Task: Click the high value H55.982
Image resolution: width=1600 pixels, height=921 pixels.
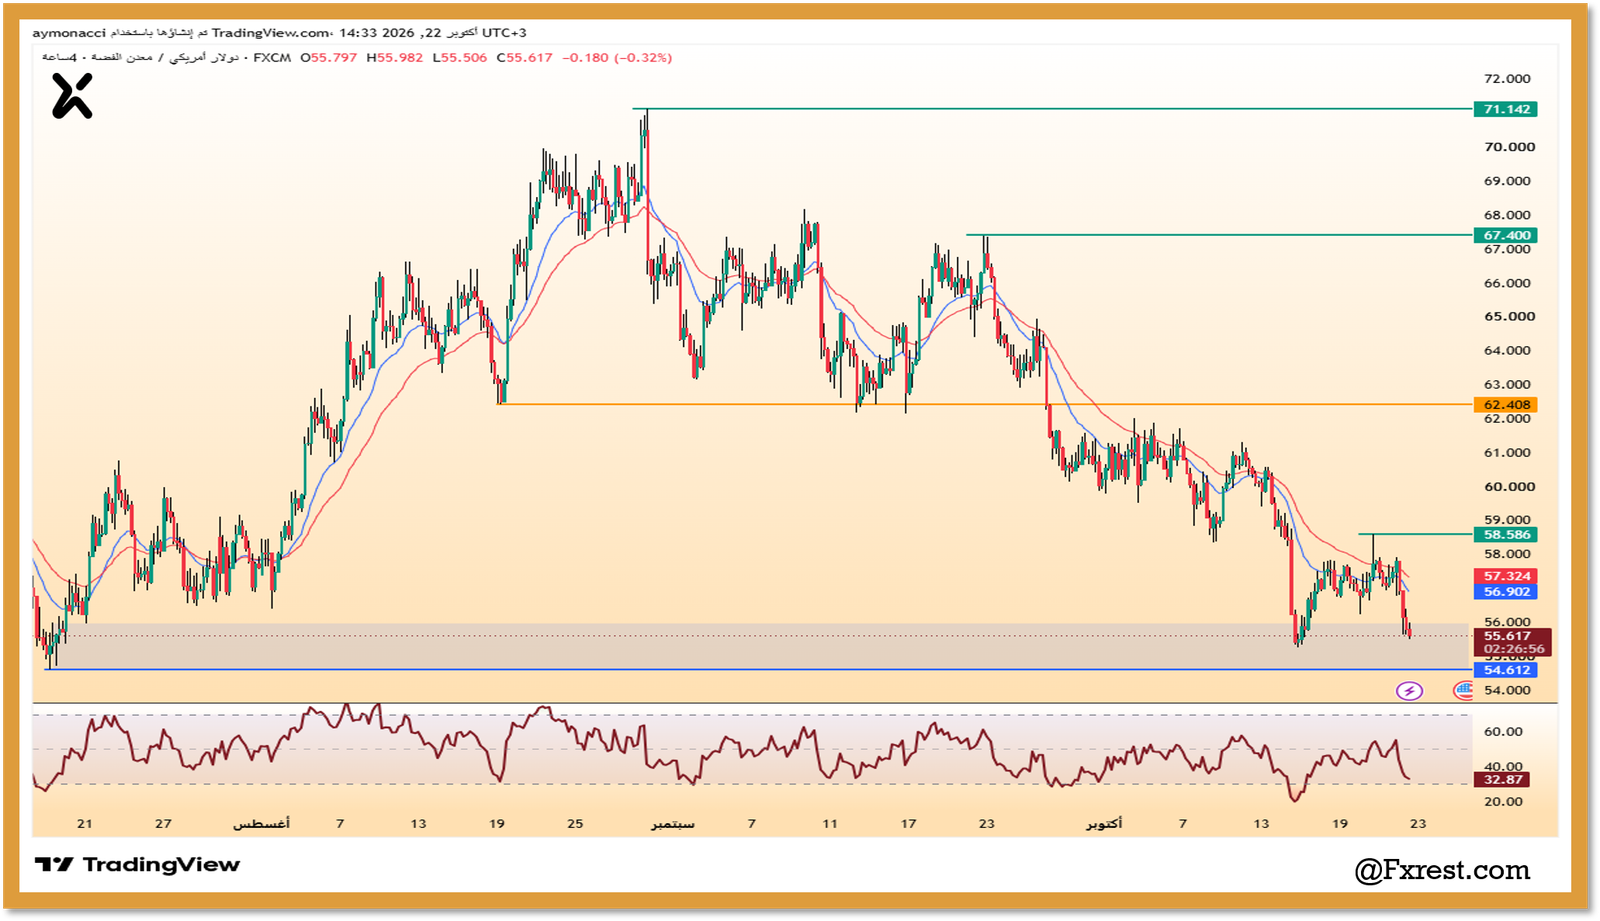Action: point(394,58)
